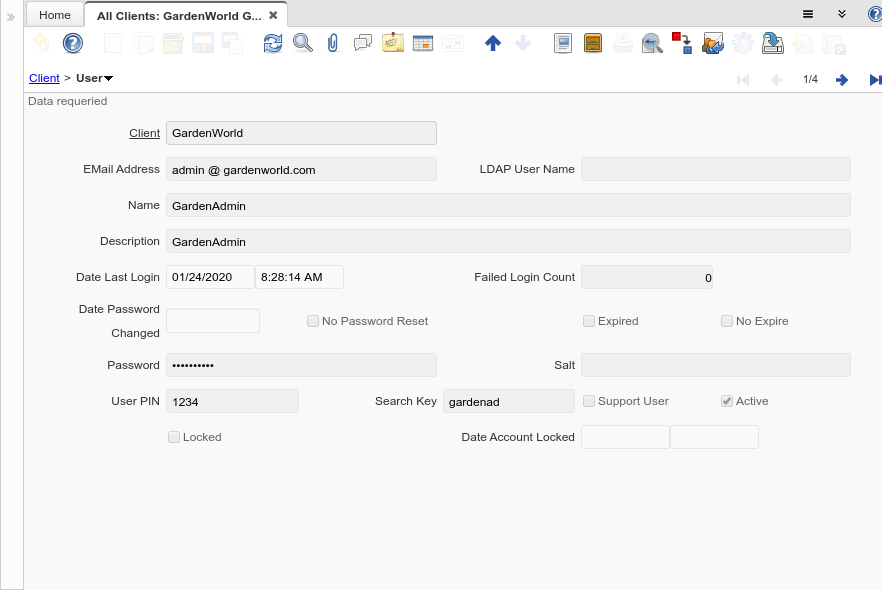Open Zoom Across icon
This screenshot has width=882, height=590.
pos(652,43)
